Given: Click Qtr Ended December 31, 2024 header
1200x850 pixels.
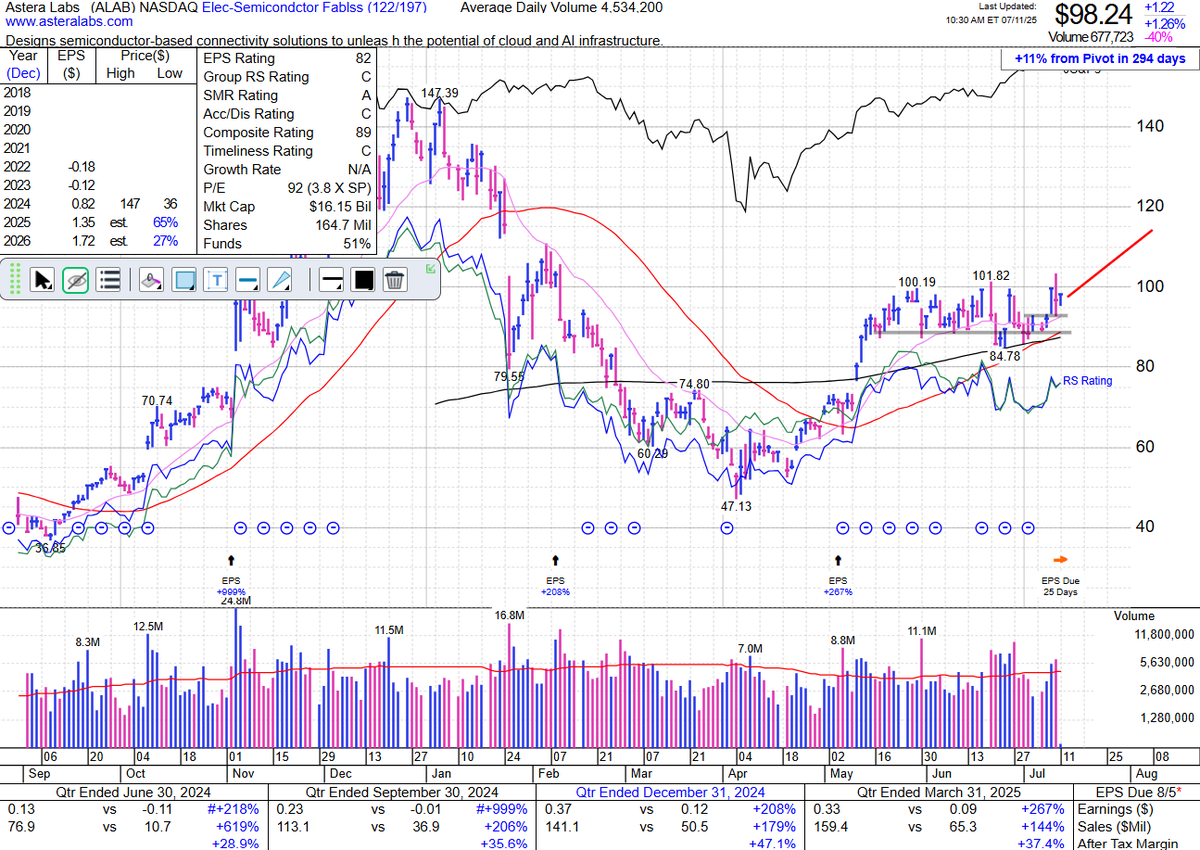Looking at the screenshot, I should pos(669,791).
